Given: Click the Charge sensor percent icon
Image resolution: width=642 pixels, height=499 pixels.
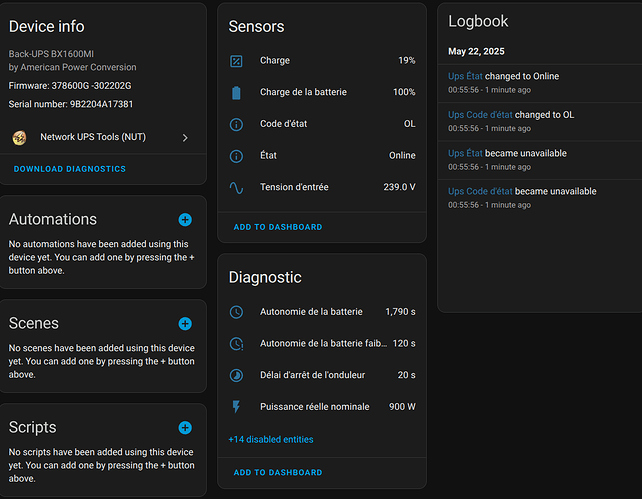Looking at the screenshot, I should [x=236, y=61].
